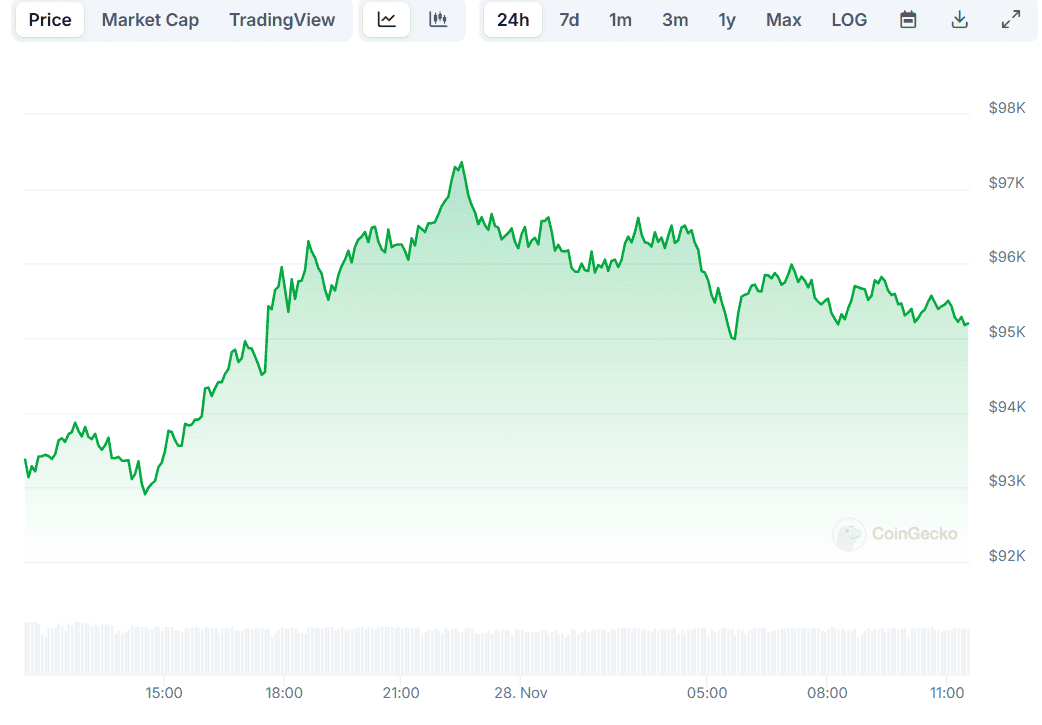
Task: Open the calendar date picker icon
Action: [908, 19]
